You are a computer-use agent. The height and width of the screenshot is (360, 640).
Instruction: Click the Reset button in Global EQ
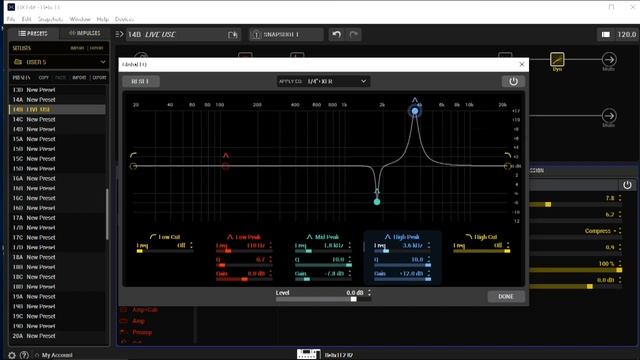pyautogui.click(x=141, y=81)
